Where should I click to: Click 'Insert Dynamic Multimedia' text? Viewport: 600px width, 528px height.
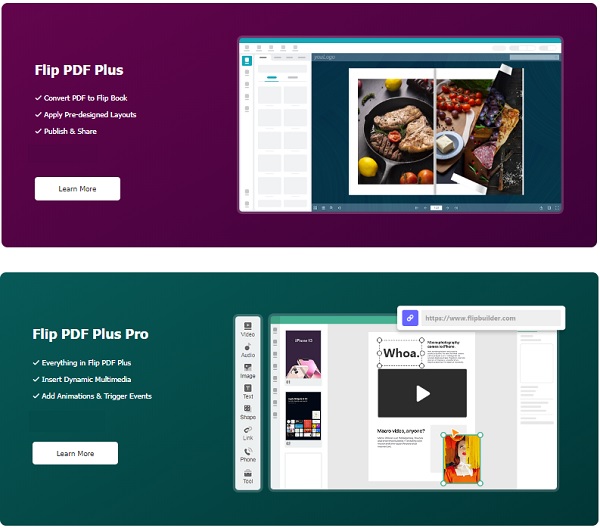point(86,379)
